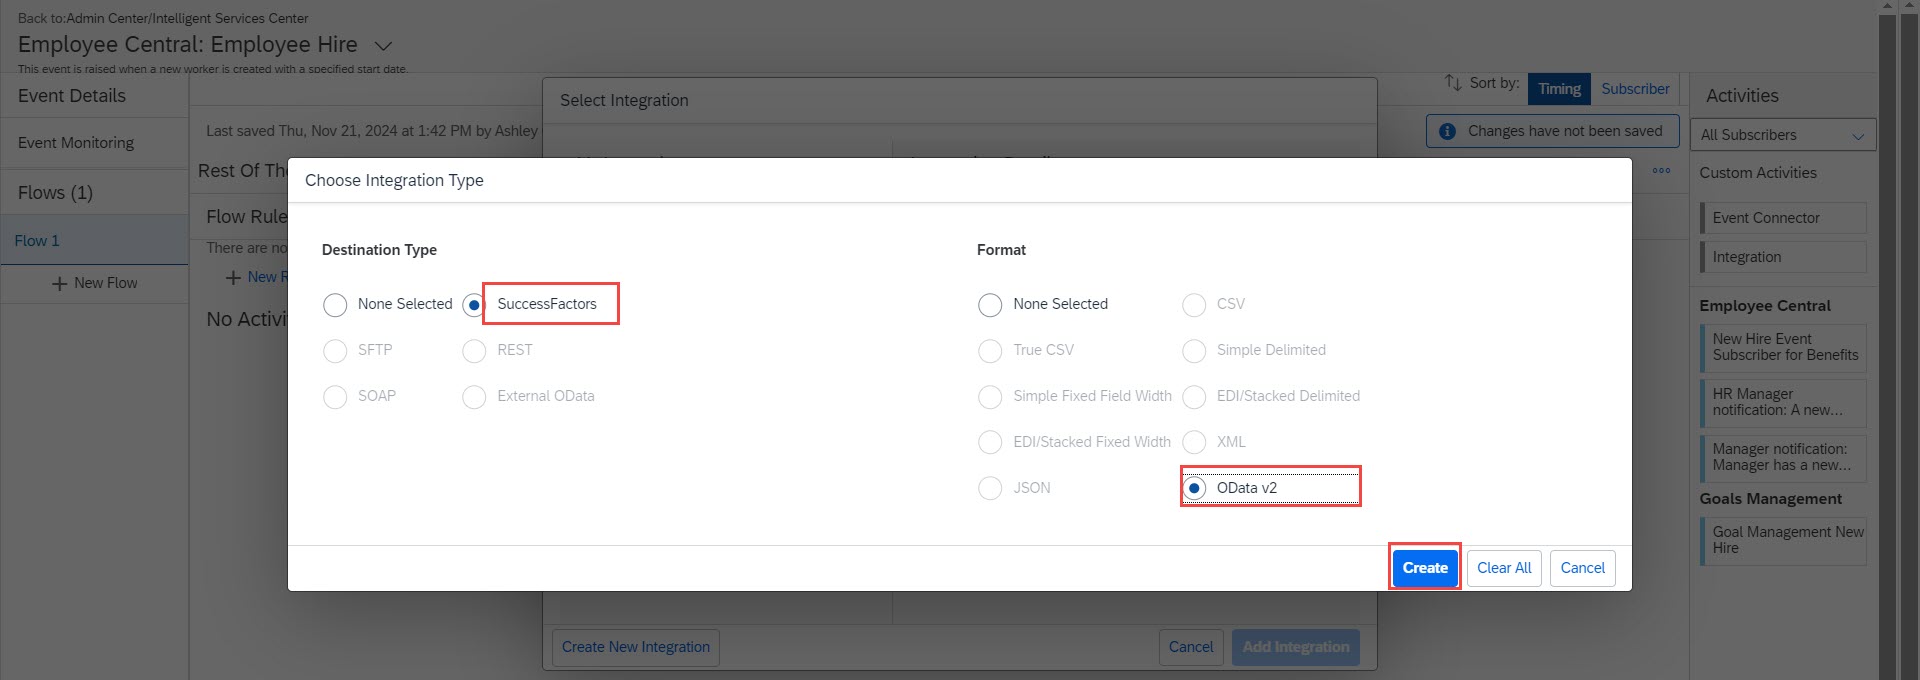Click the Employee Central heading in Activities

point(1764,306)
